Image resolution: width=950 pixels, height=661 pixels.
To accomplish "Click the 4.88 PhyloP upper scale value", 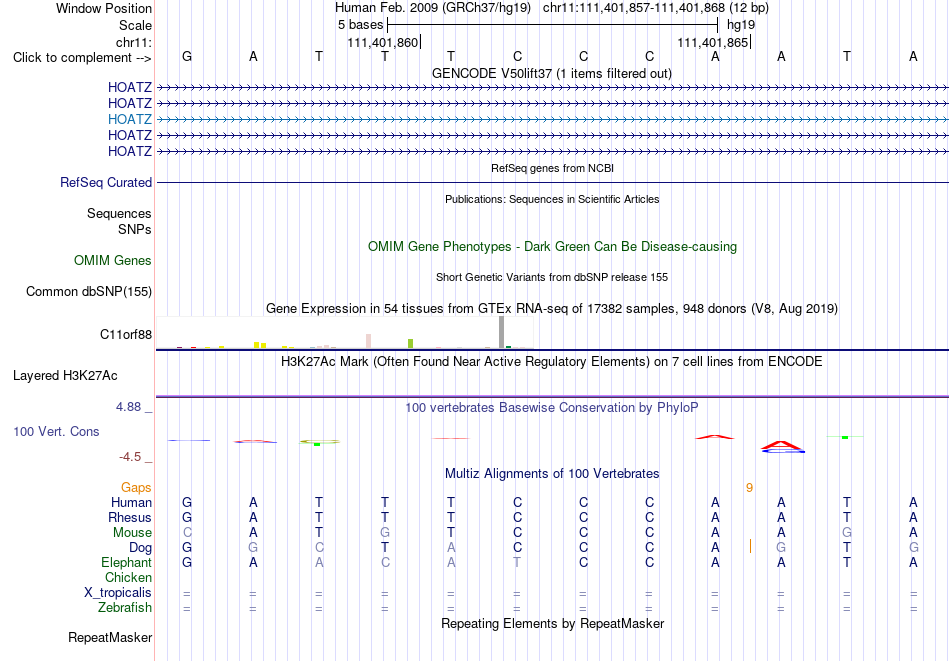I will coord(128,407).
